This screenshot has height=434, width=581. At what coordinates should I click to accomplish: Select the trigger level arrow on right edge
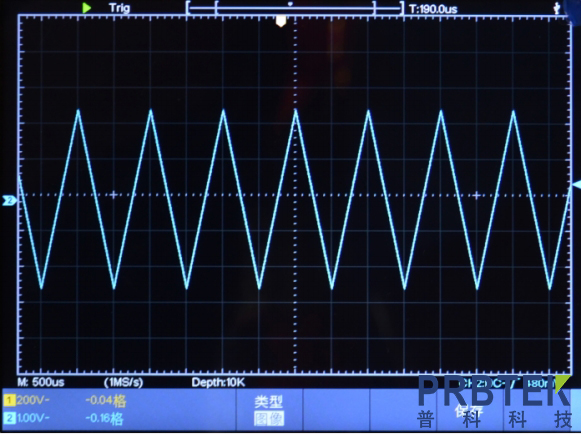pos(577,185)
